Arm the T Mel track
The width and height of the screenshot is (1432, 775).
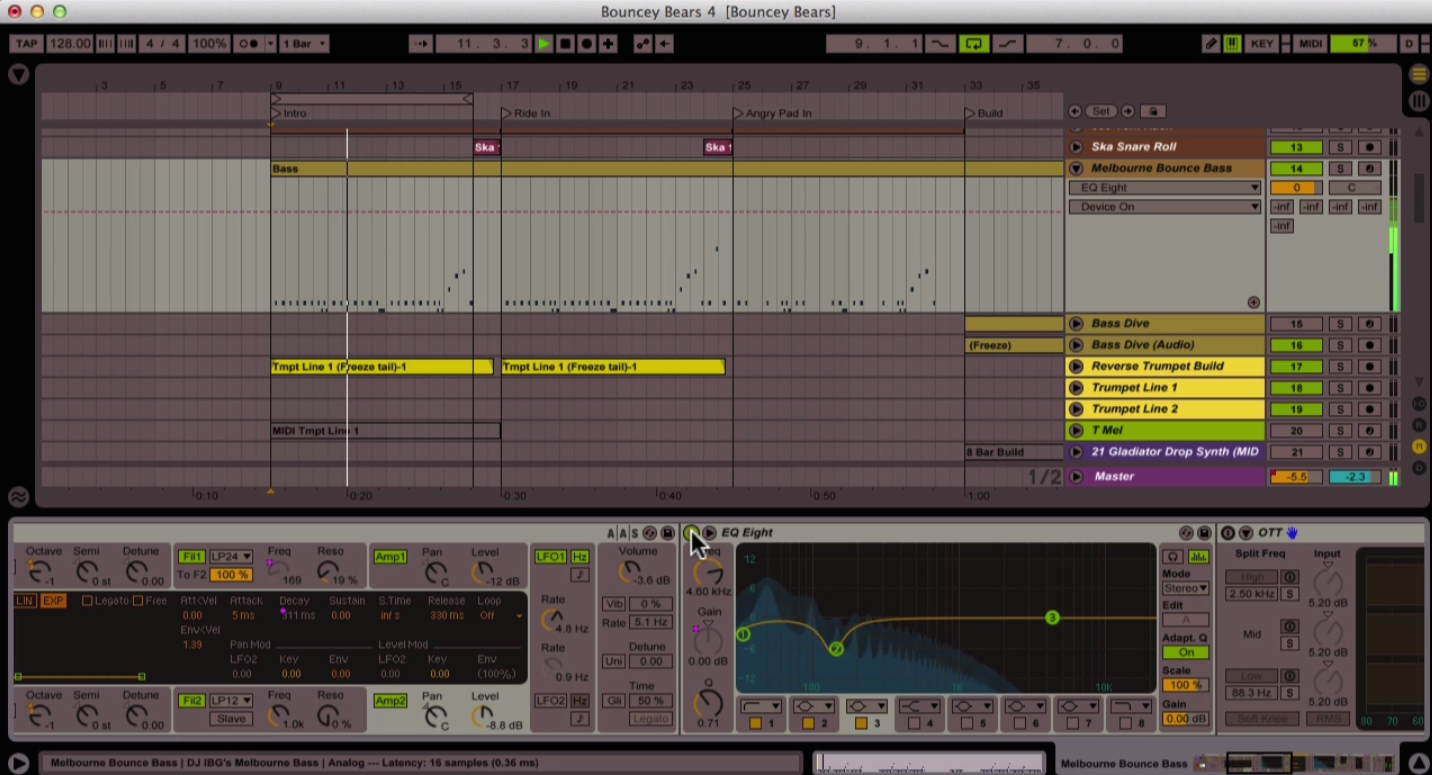coord(1369,430)
